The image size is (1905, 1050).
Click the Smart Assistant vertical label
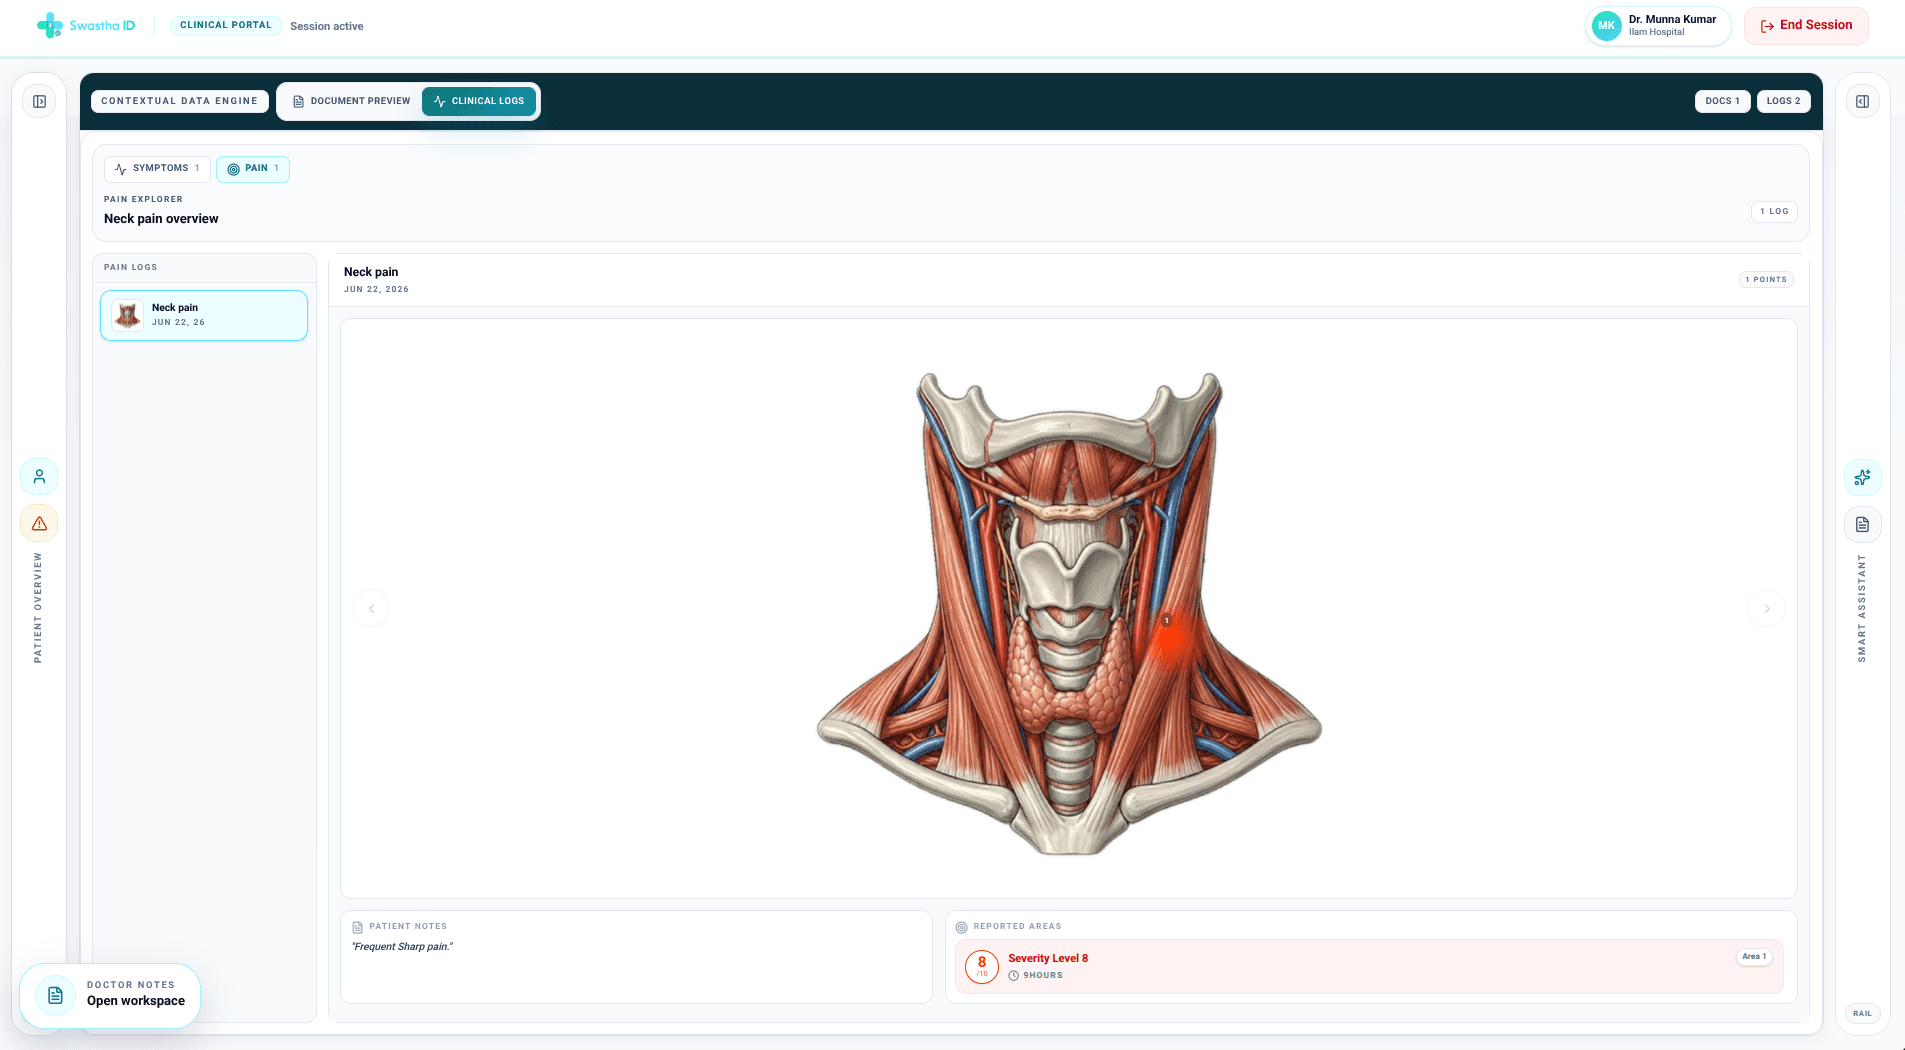click(1861, 608)
